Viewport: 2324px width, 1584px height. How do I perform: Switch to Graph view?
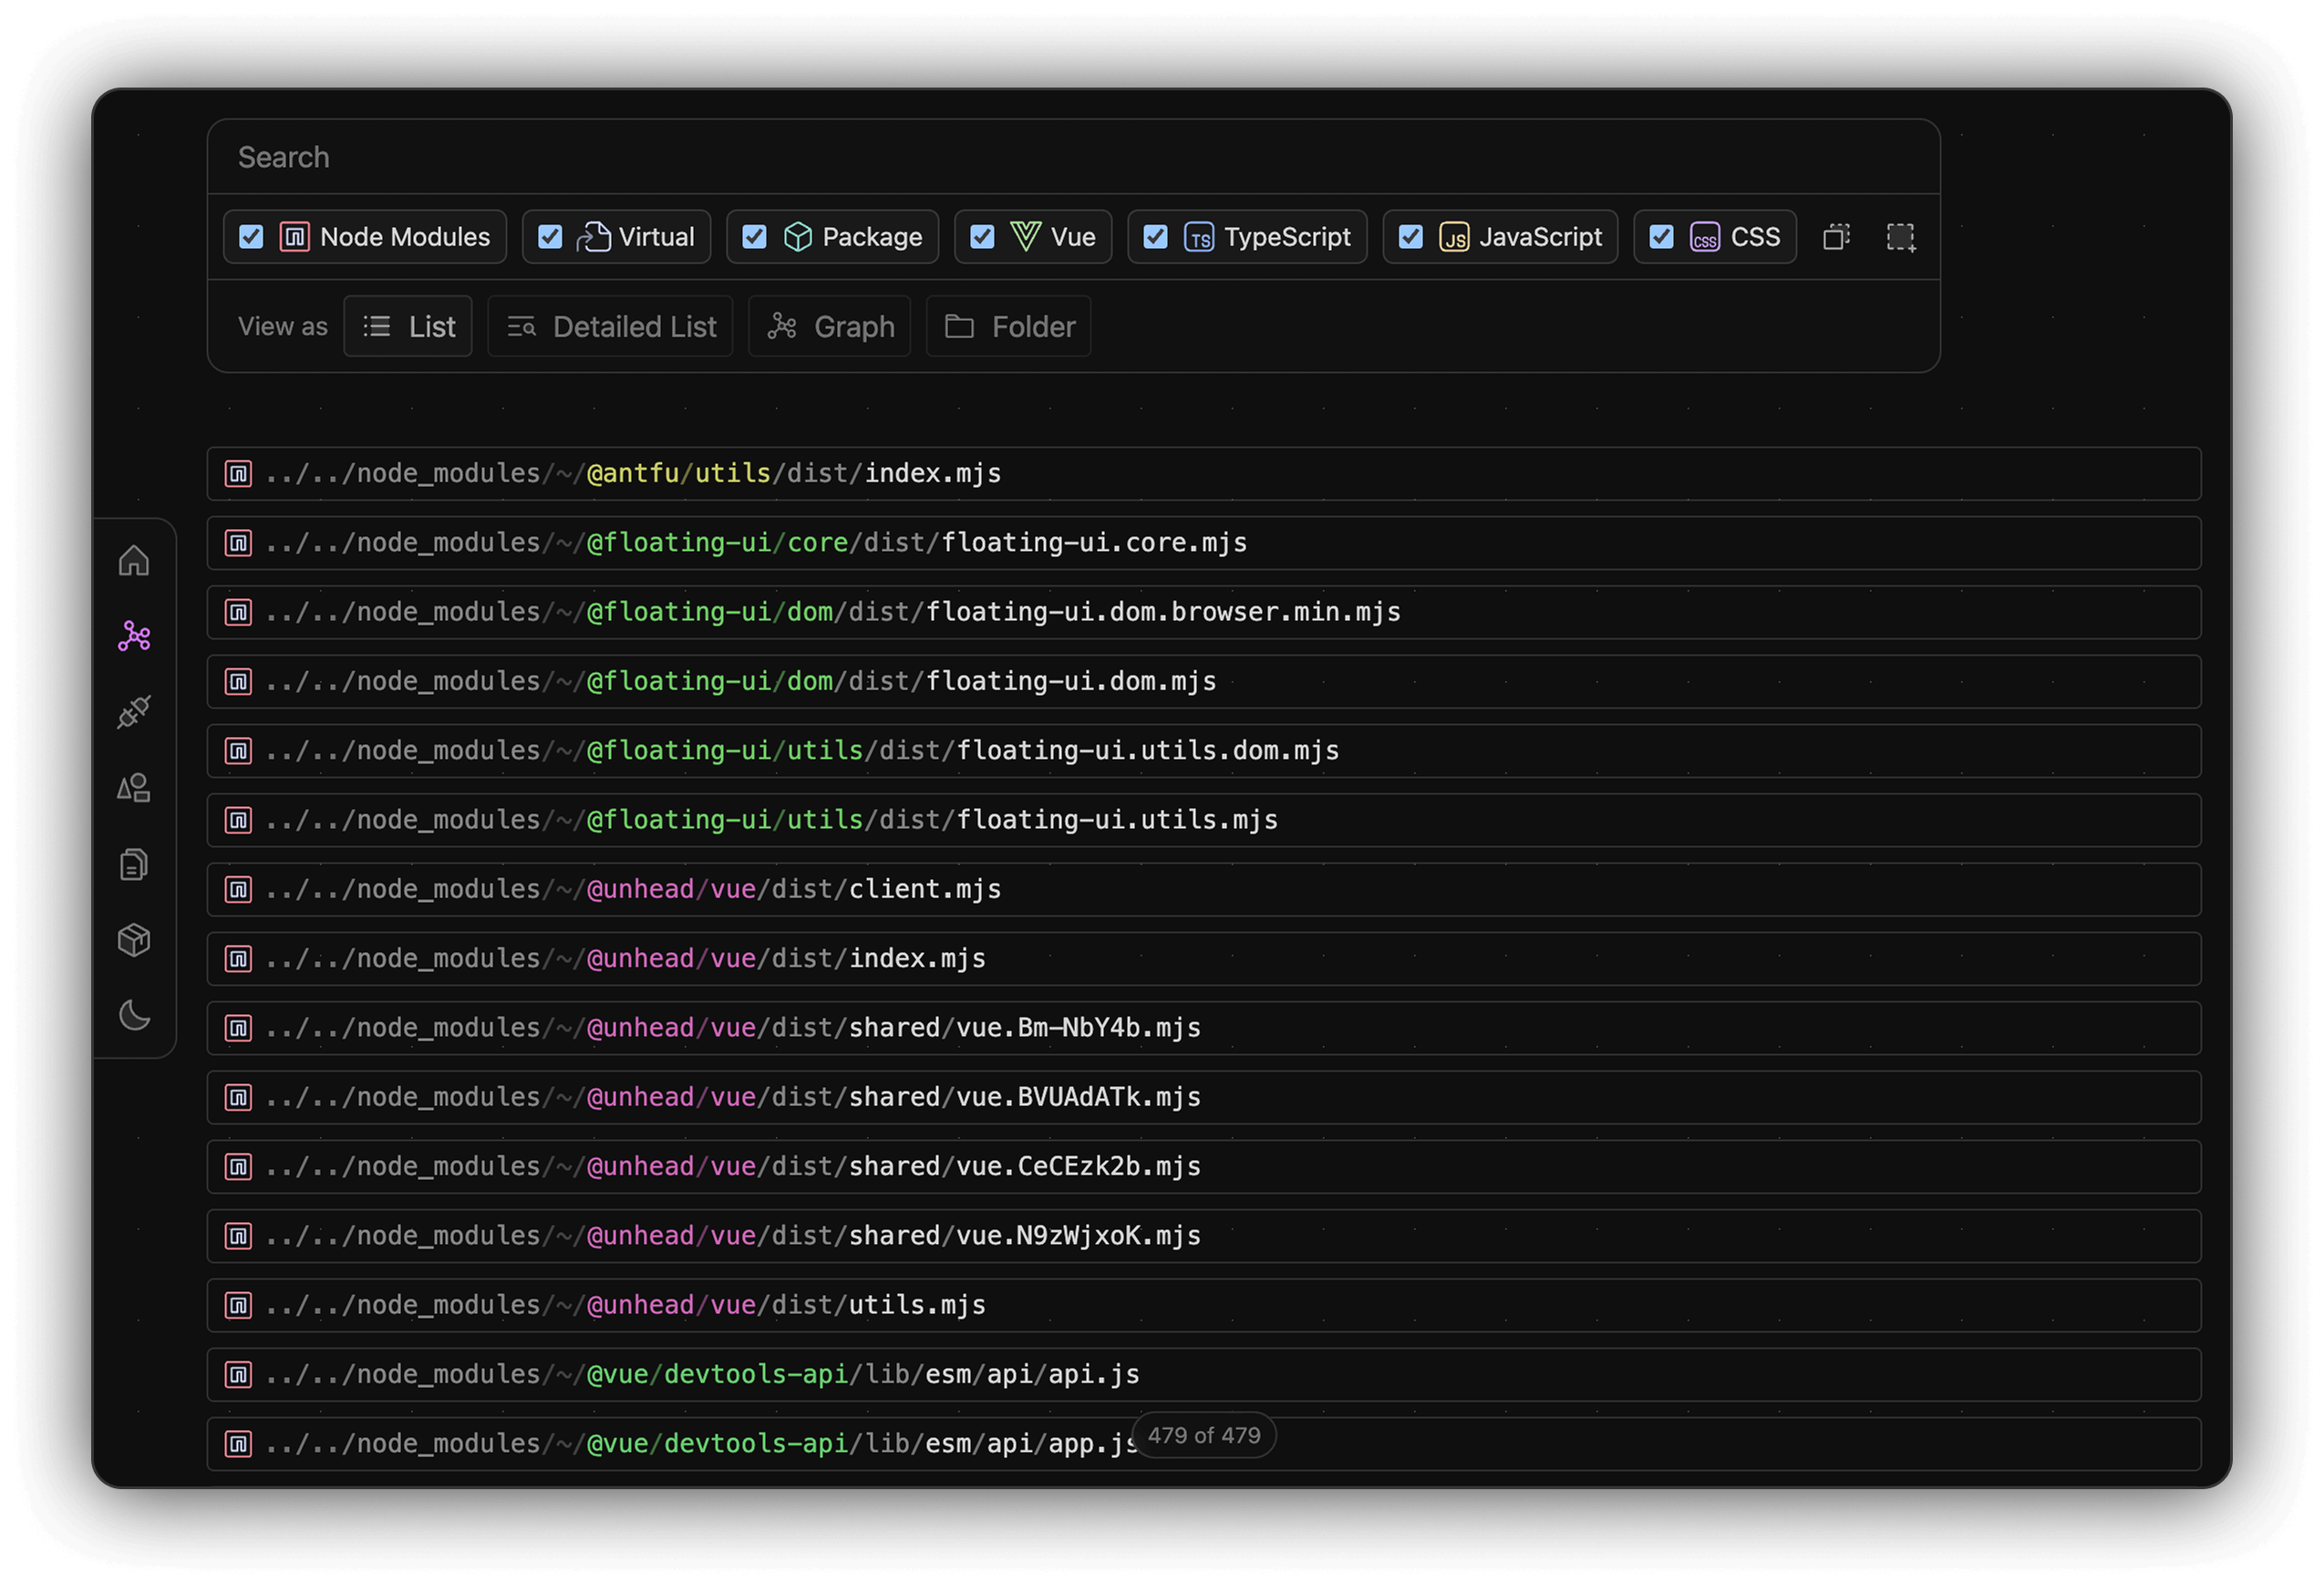829,327
